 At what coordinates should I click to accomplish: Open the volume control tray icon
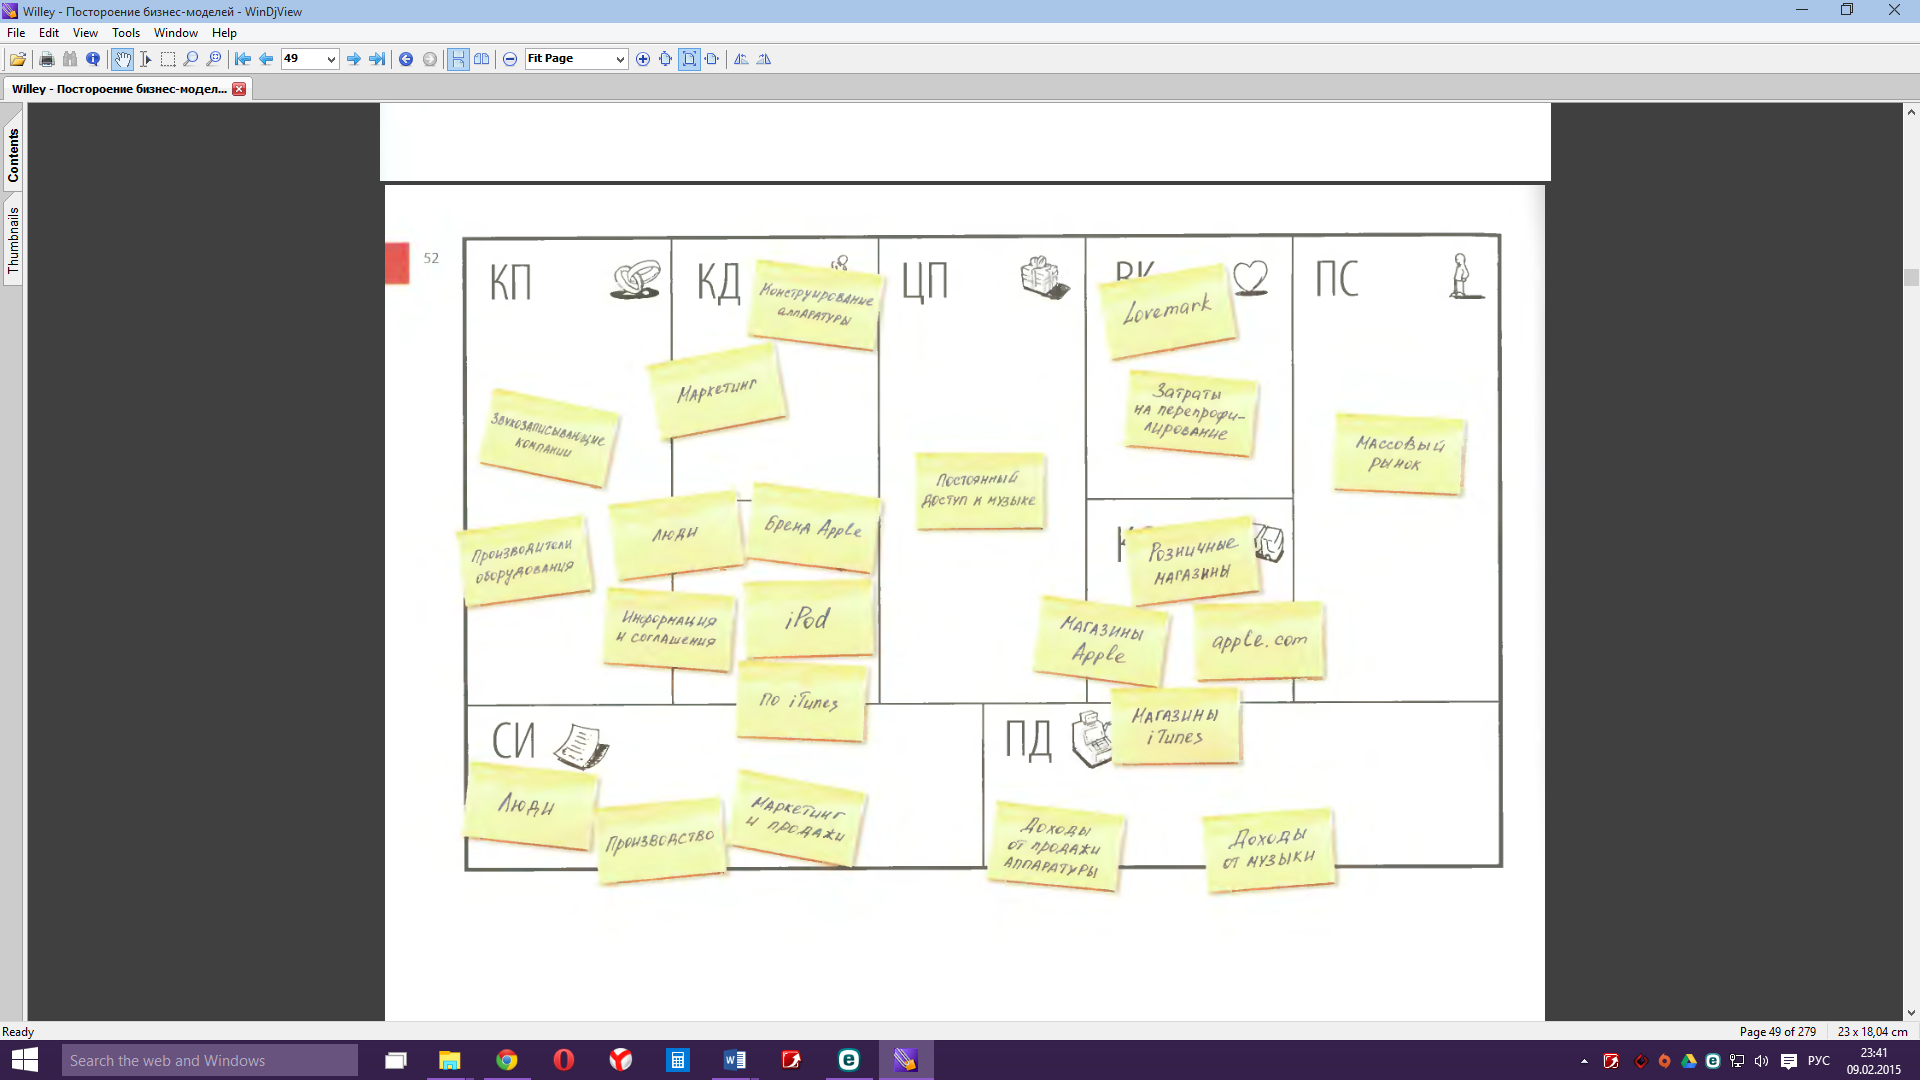coord(1762,1061)
